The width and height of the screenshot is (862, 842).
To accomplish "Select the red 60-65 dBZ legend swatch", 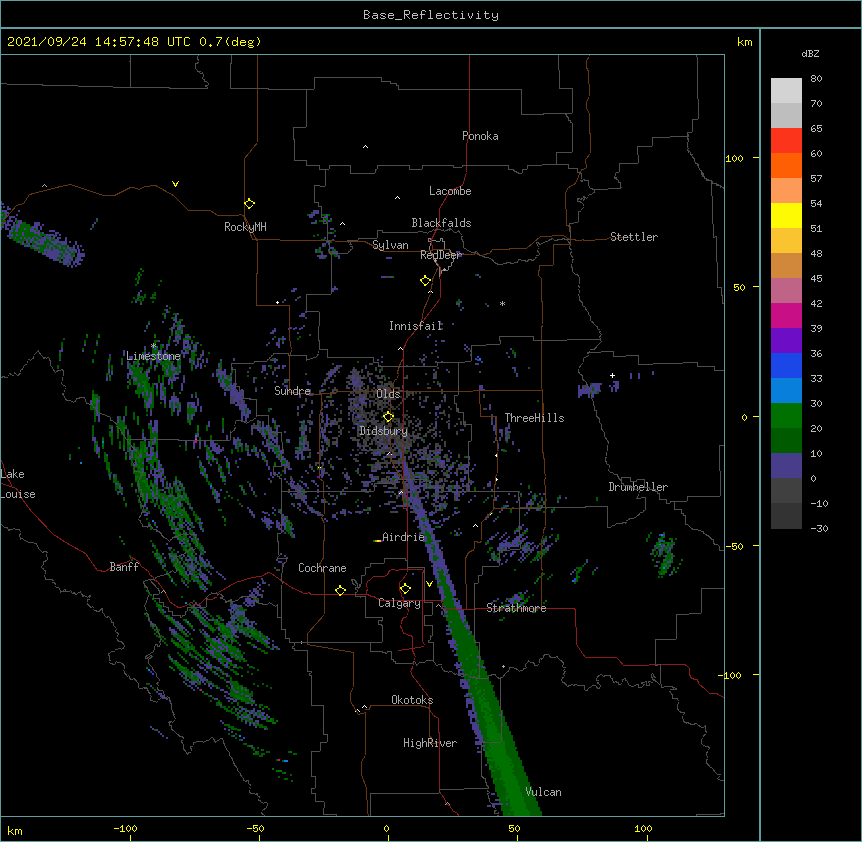I will pos(786,140).
